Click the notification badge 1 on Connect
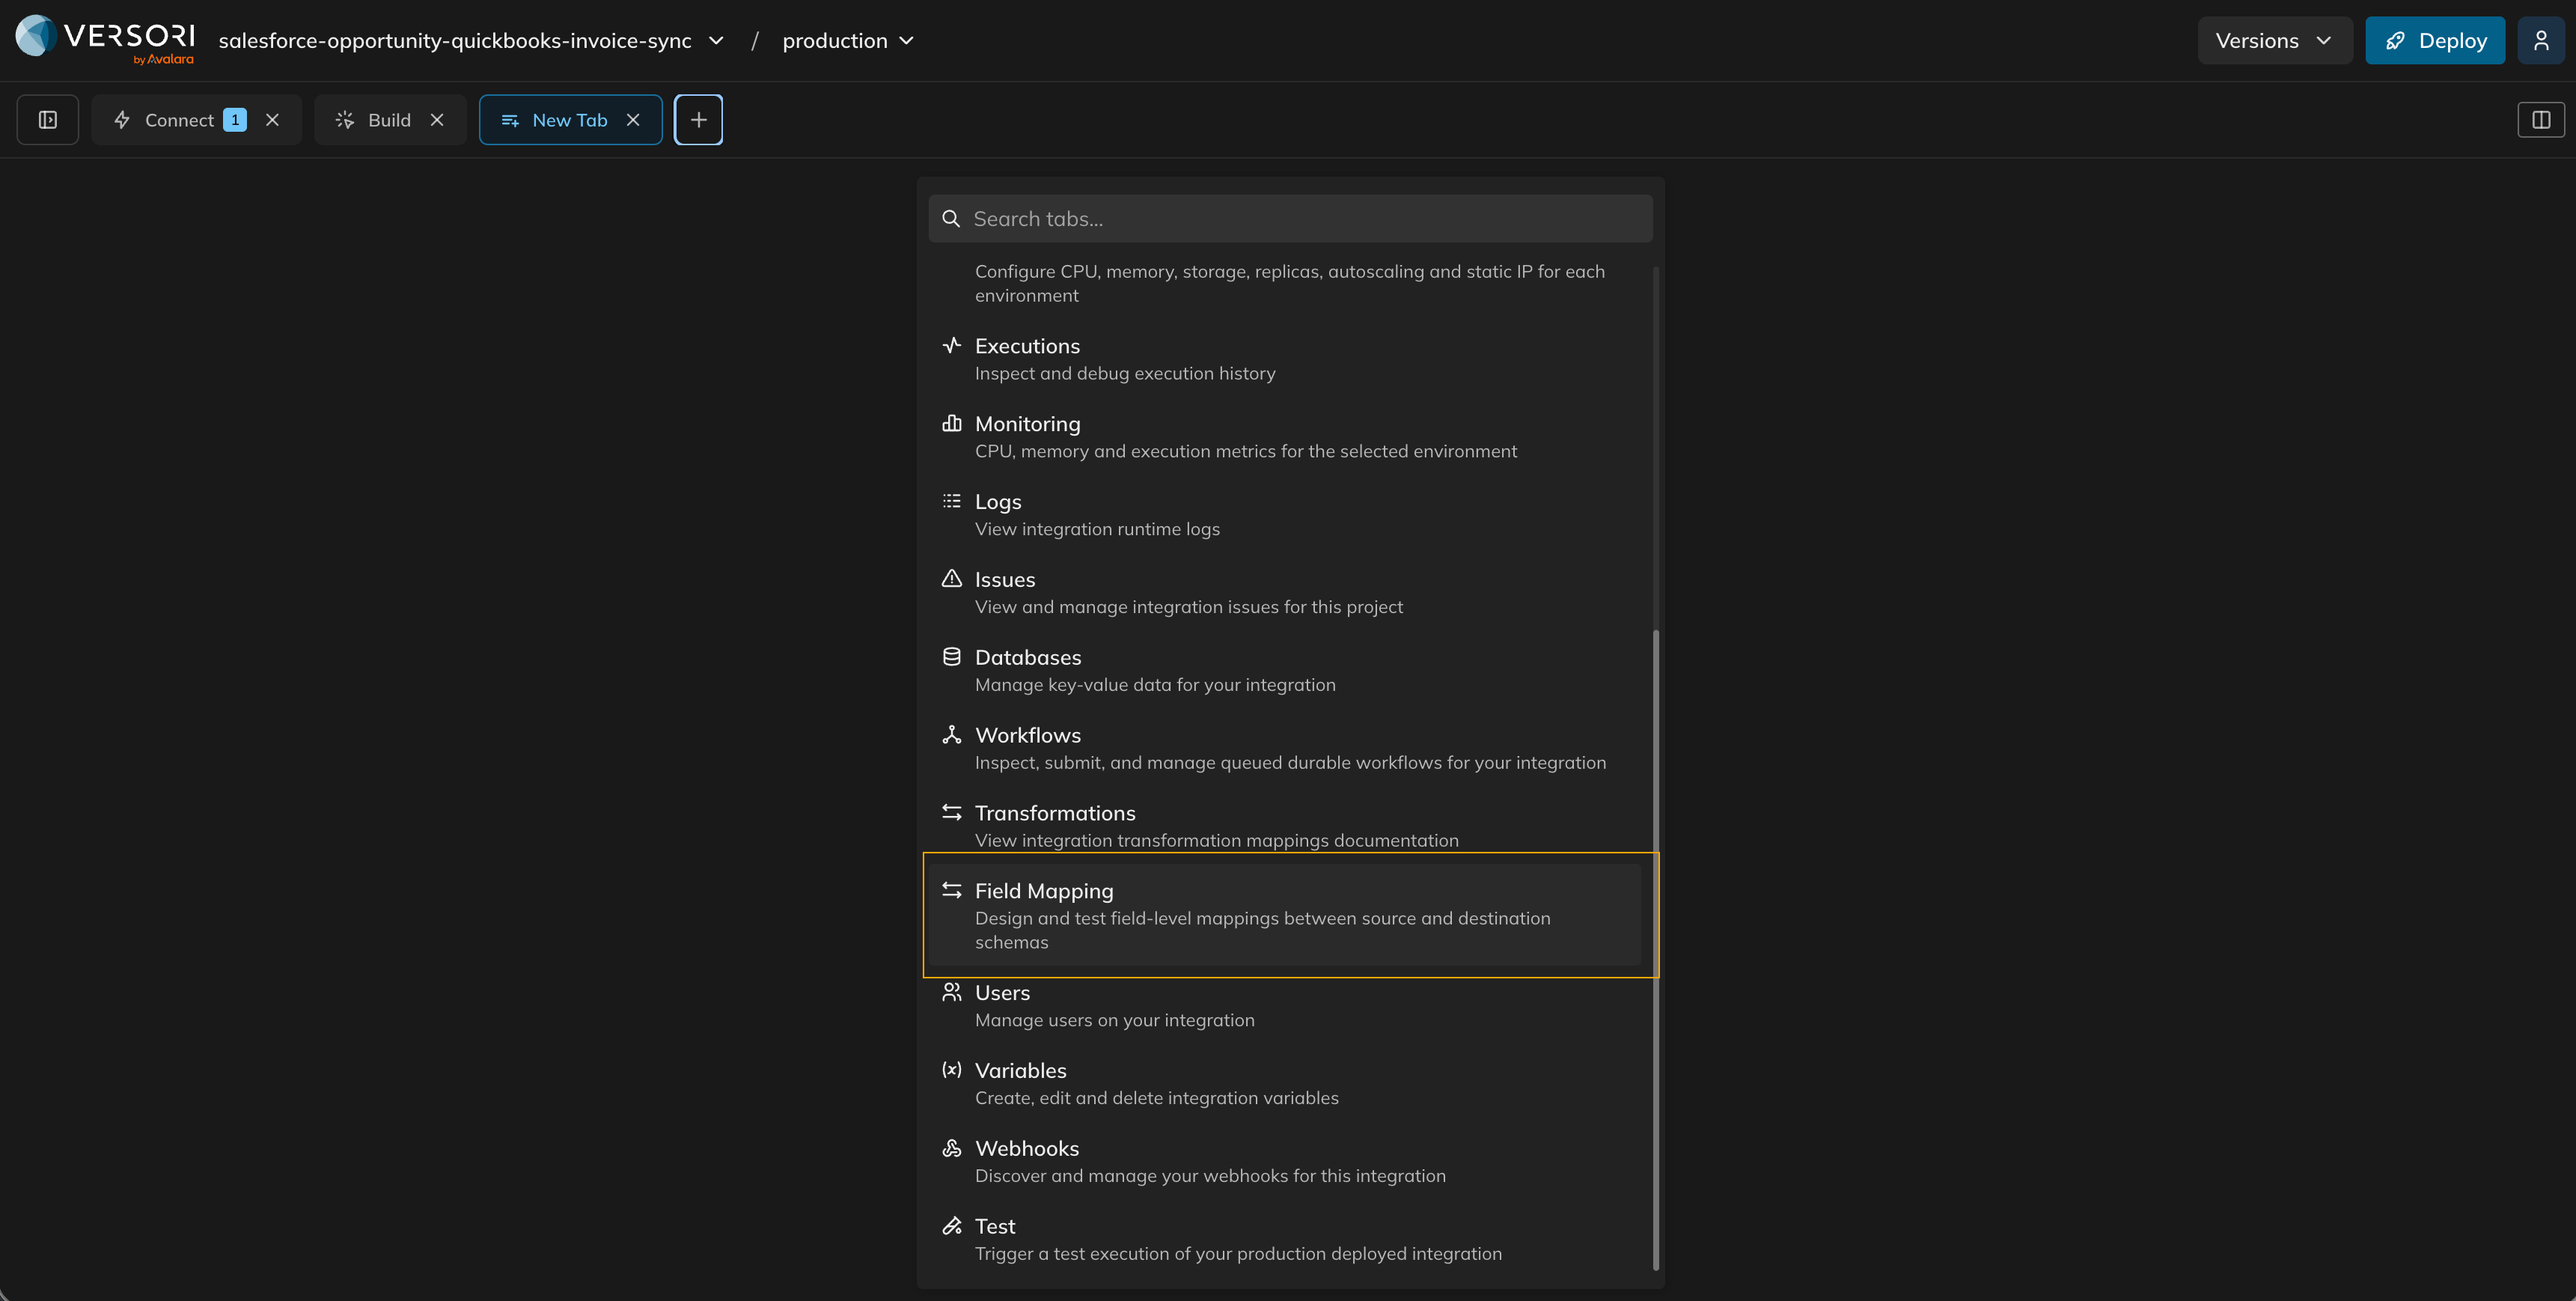The width and height of the screenshot is (2576, 1301). pos(235,120)
